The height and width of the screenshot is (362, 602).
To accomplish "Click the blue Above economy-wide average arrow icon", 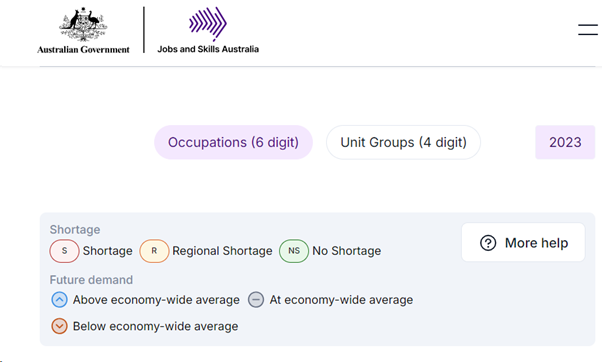I will click(59, 300).
